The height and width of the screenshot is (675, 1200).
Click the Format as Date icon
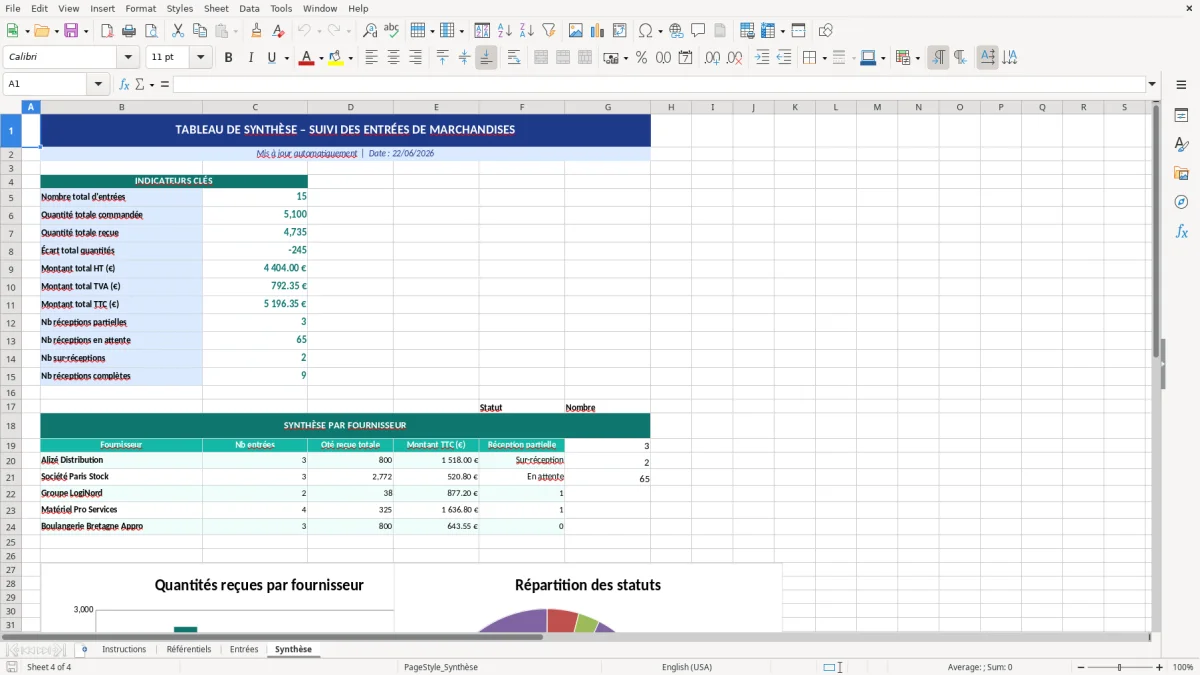[x=685, y=58]
